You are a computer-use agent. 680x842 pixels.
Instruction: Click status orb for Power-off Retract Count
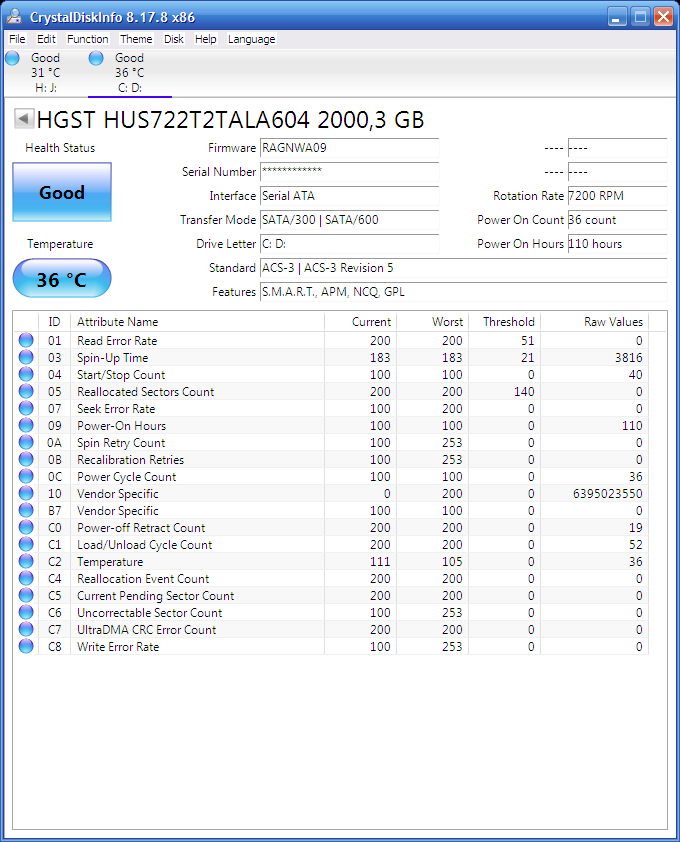26,527
